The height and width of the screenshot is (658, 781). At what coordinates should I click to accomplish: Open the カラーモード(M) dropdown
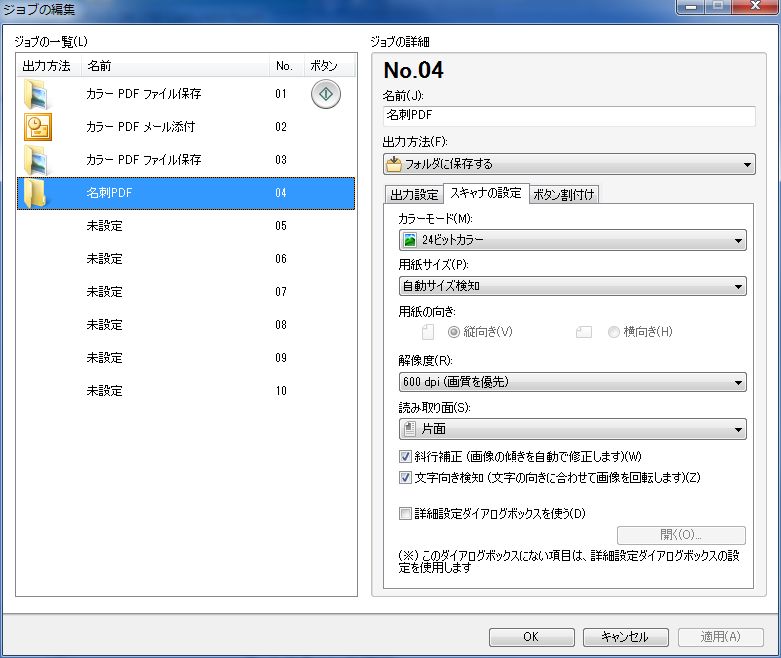pos(573,240)
